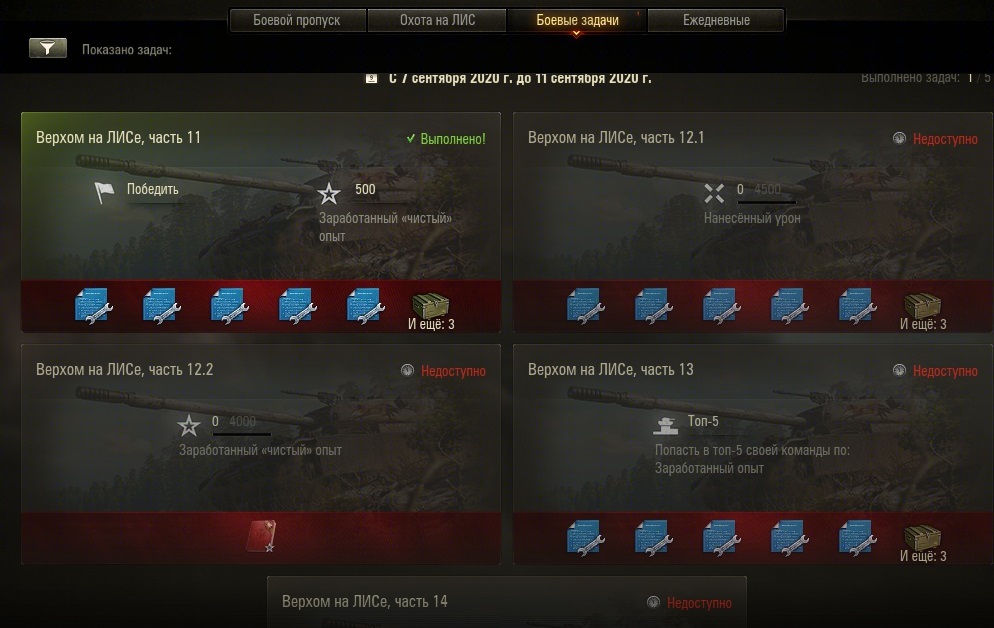This screenshot has height=628, width=994.
Task: Open the partially visible часть 14 card
Action: pos(507,602)
